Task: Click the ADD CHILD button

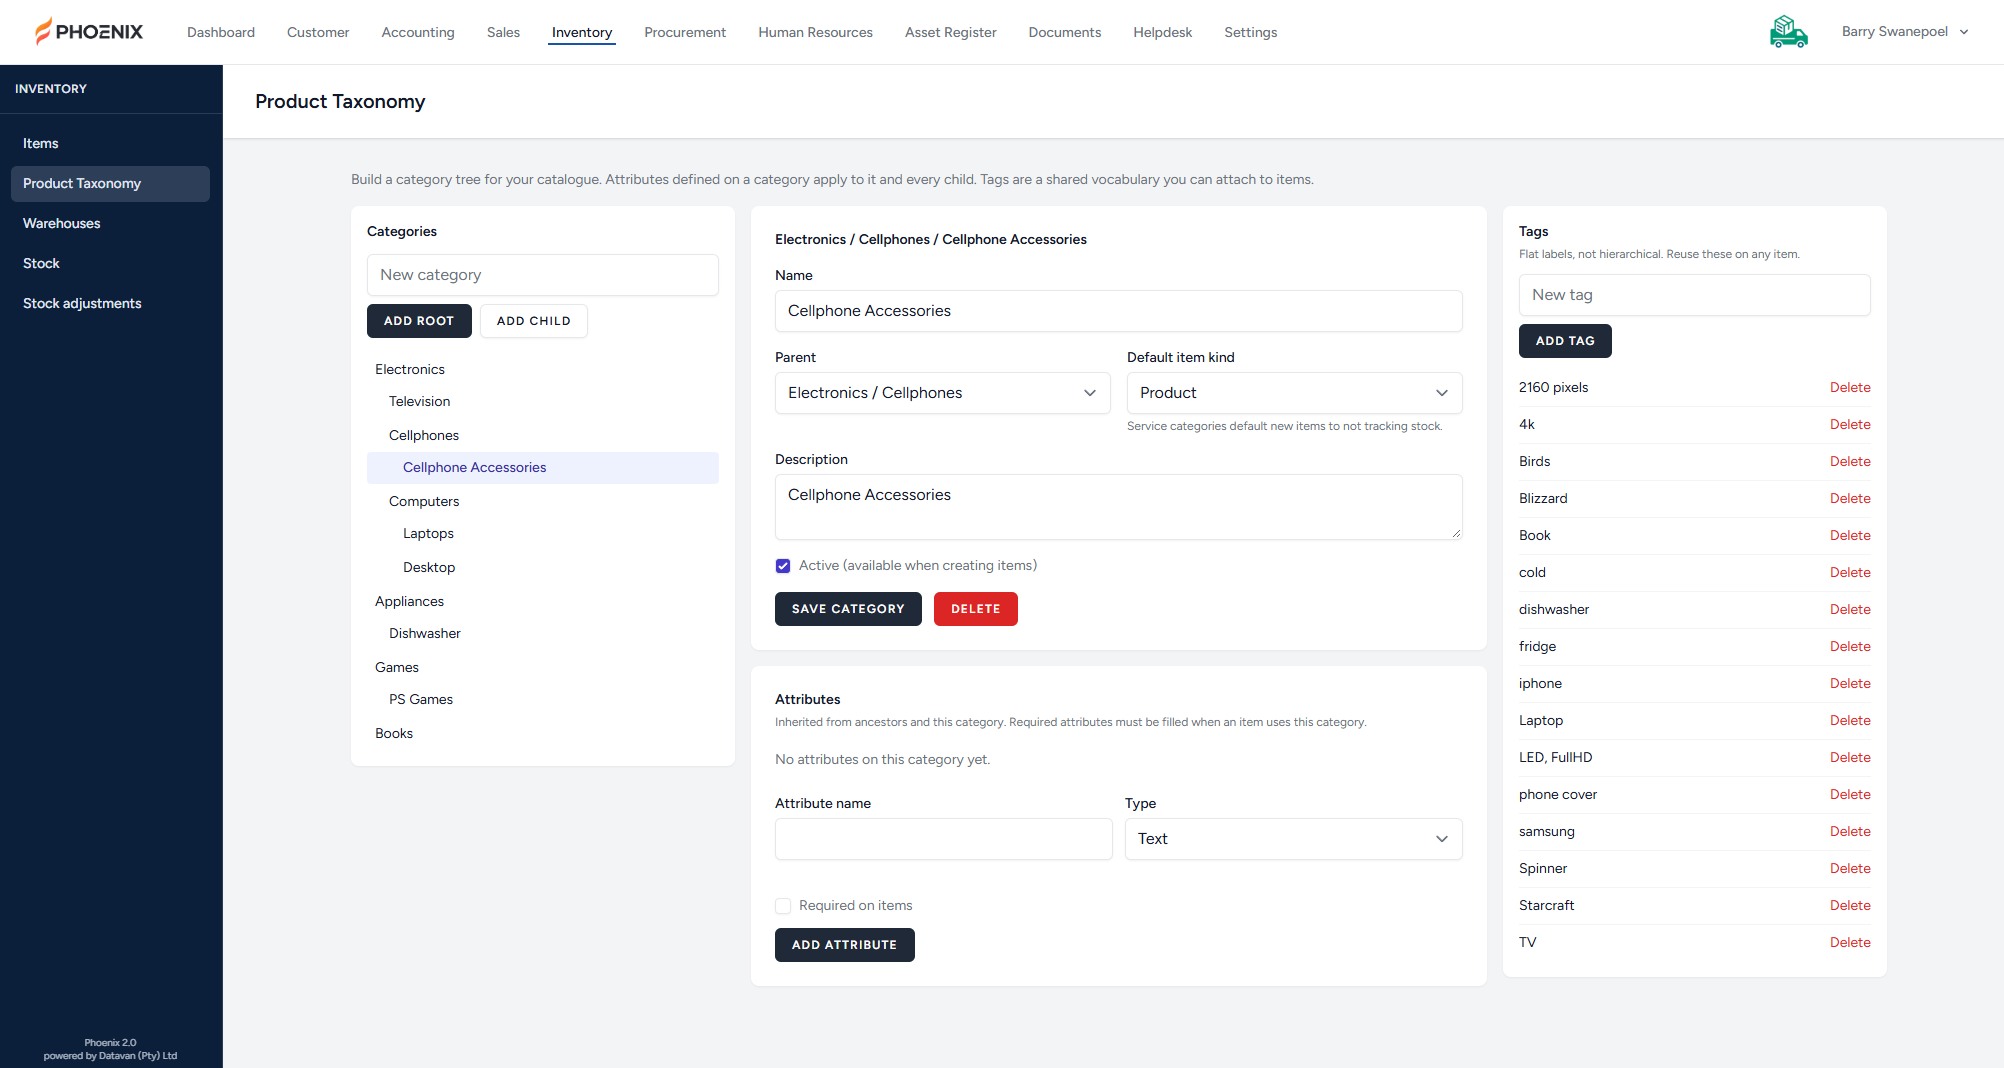Action: pyautogui.click(x=534, y=321)
